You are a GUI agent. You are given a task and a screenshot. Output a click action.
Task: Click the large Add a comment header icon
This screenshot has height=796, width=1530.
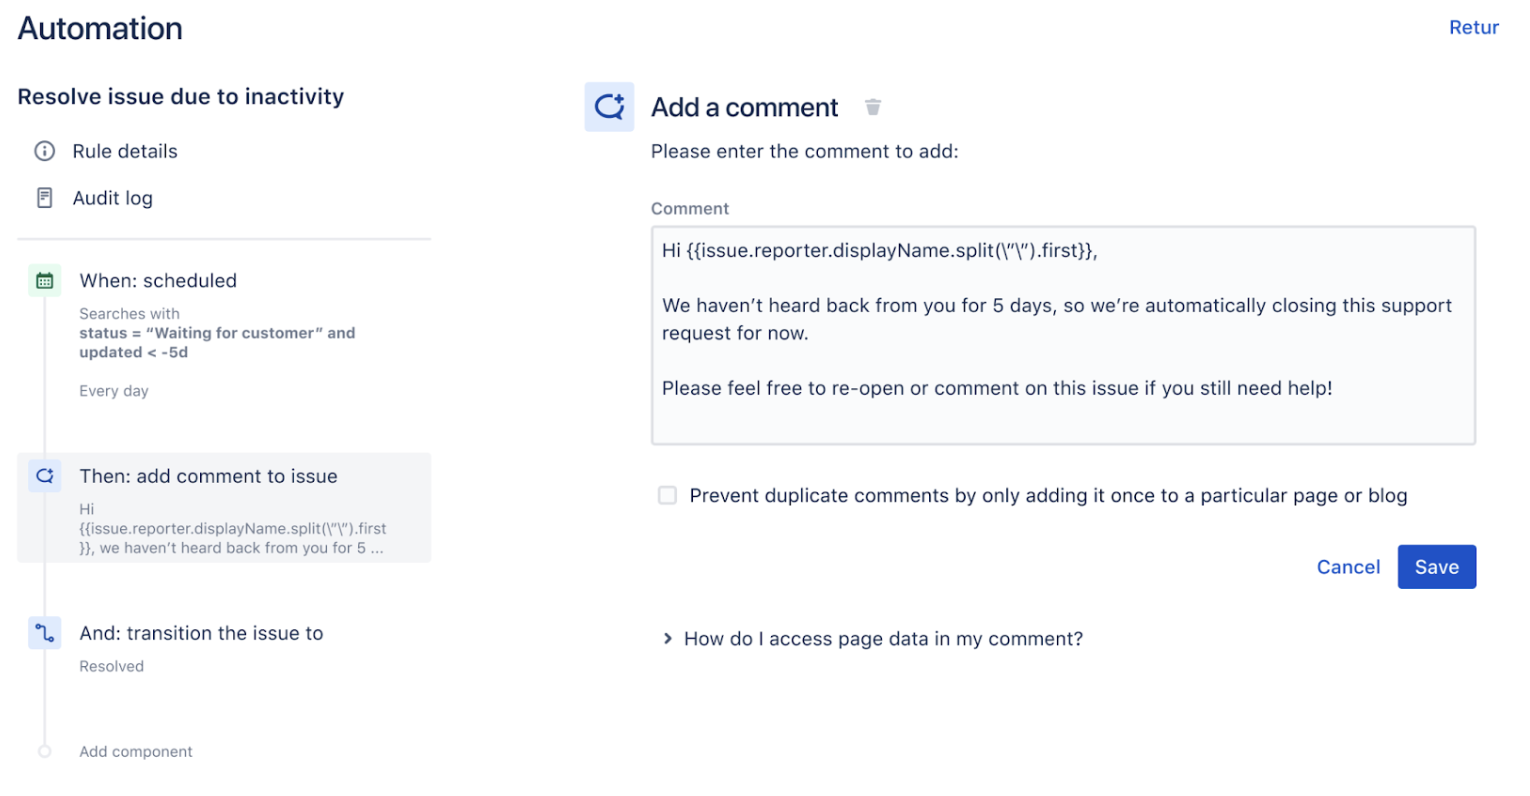(610, 106)
